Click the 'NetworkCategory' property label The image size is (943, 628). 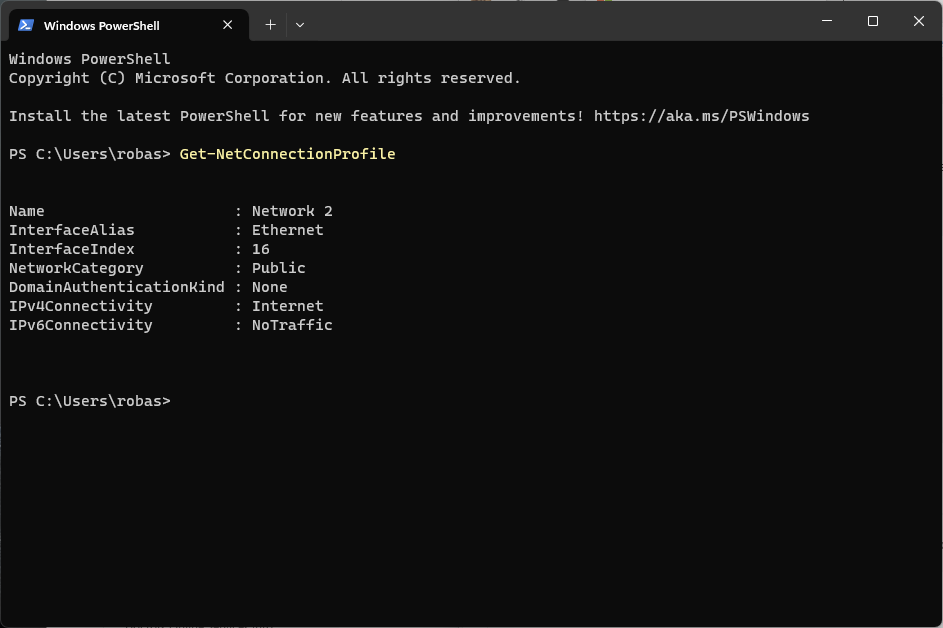tap(76, 268)
